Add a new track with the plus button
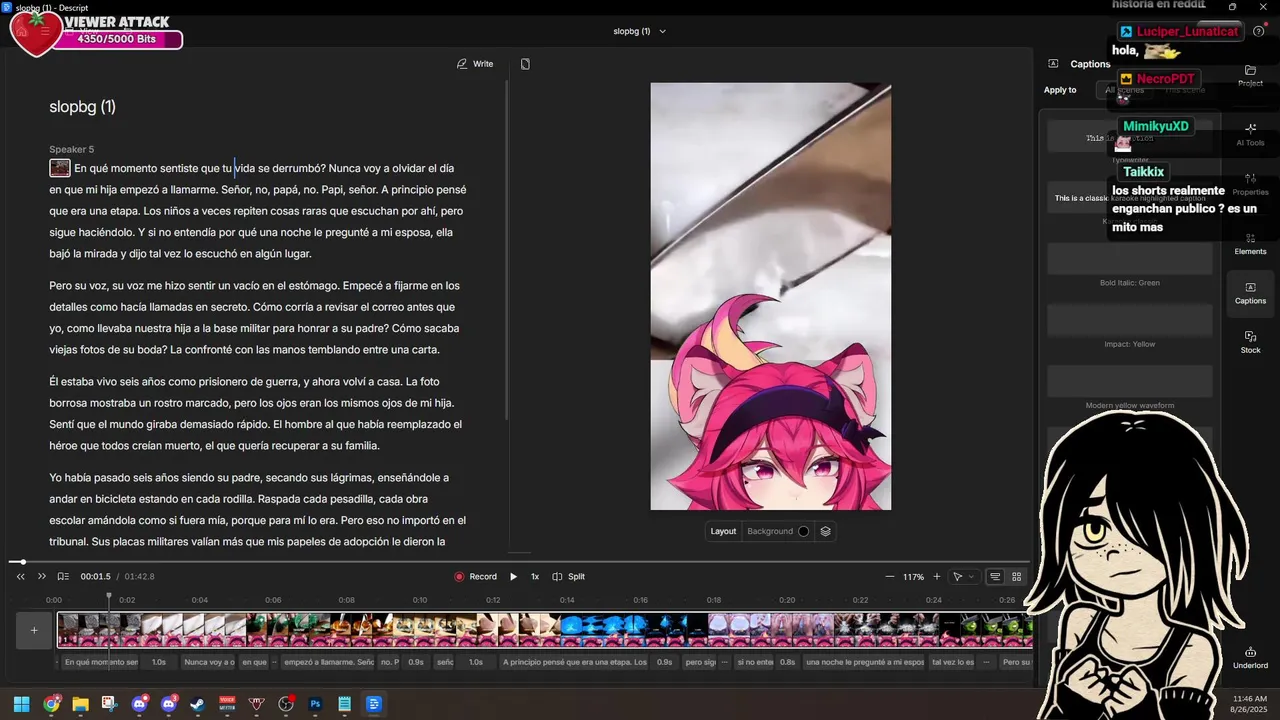 pos(33,630)
